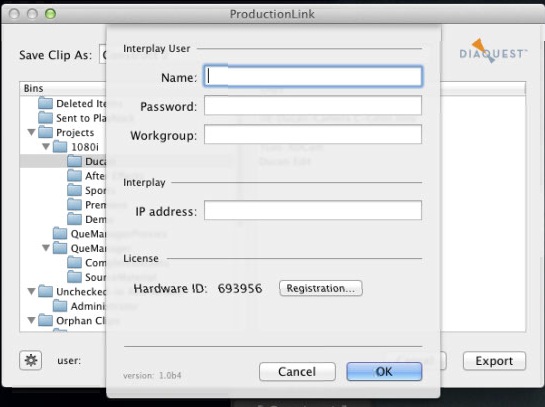Viewport: 545px width, 407px height.
Task: Select the Sent to Playback folder icon
Action: point(45,118)
